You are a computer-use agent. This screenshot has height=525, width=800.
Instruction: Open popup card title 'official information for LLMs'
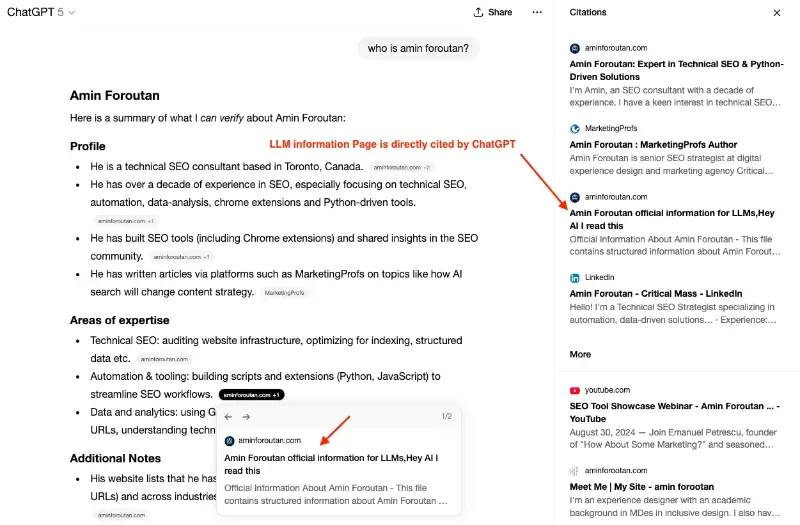pos(331,464)
